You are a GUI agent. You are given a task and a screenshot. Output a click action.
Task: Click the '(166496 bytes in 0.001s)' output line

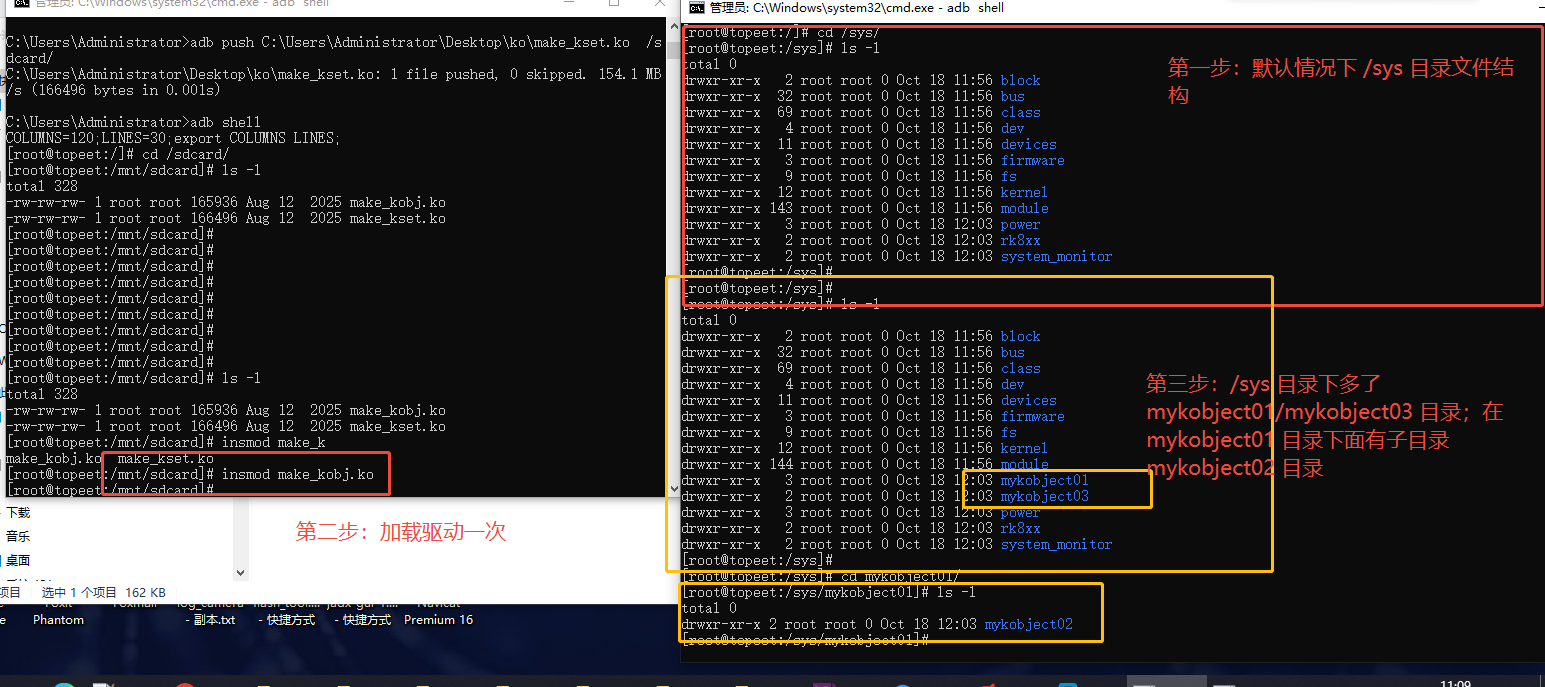click(113, 90)
